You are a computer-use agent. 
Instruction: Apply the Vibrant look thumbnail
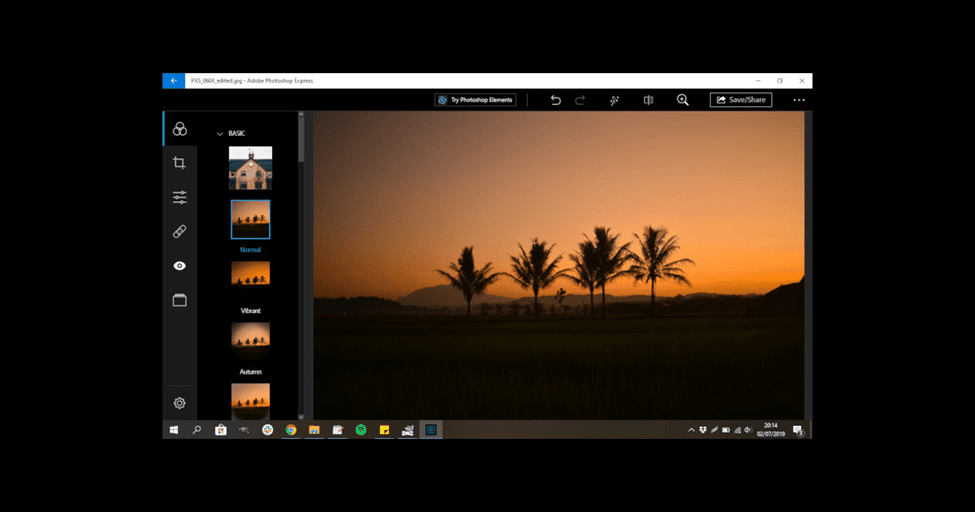coord(250,275)
